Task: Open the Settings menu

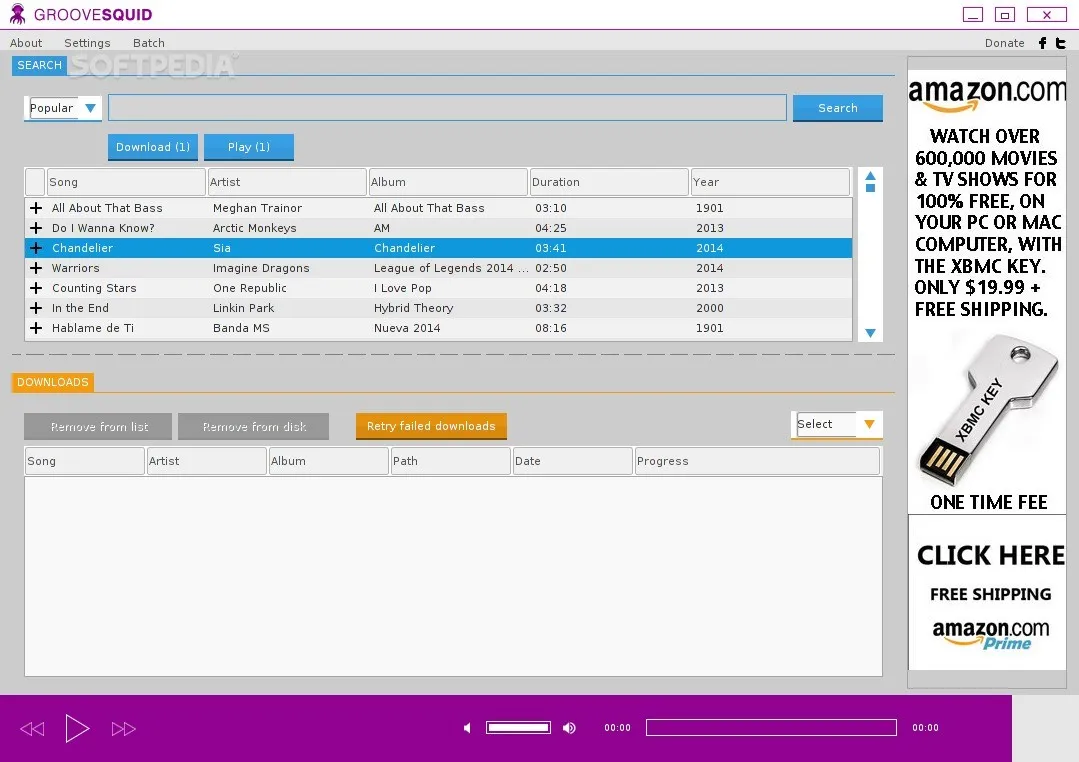Action: click(x=87, y=43)
